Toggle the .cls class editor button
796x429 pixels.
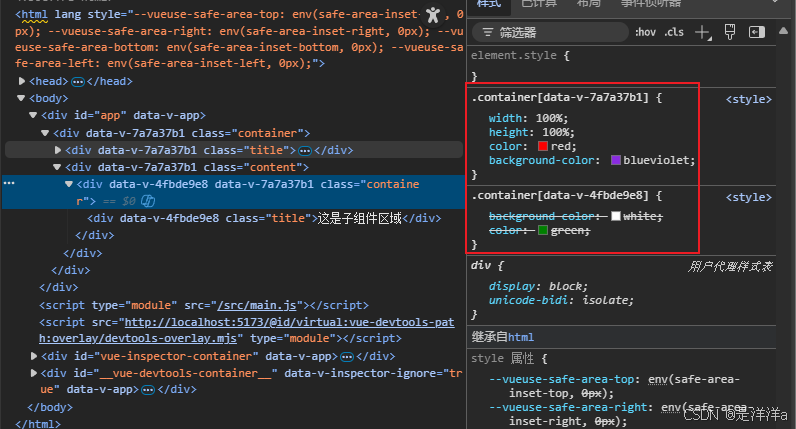674,32
